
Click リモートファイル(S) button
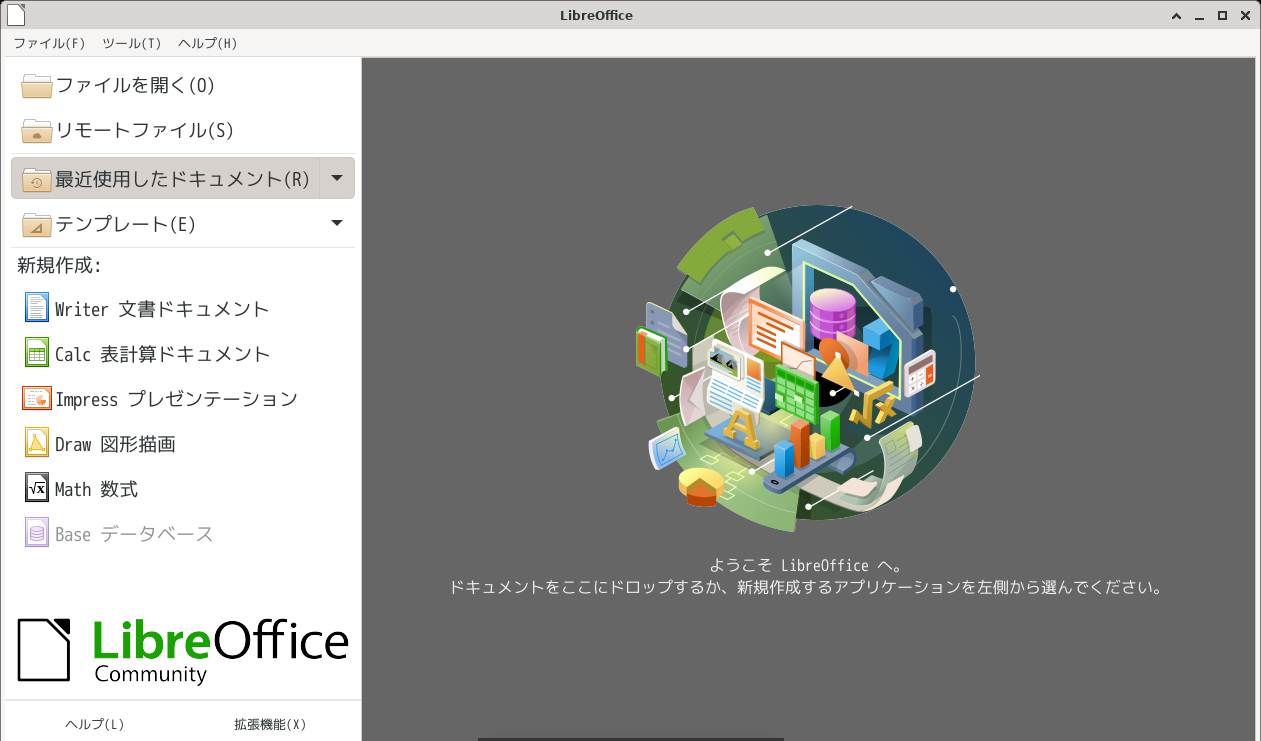pos(183,131)
